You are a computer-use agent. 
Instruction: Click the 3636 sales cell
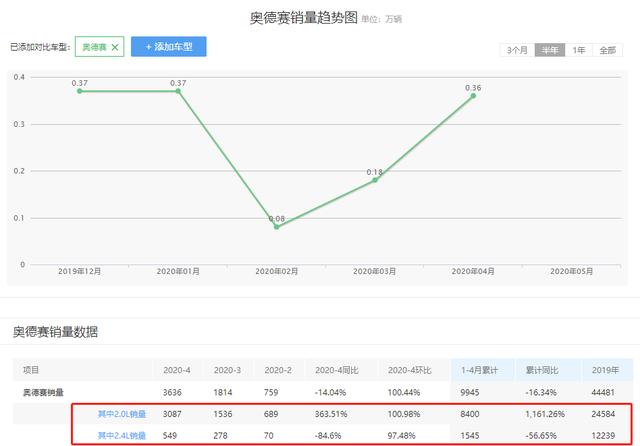(x=172, y=392)
